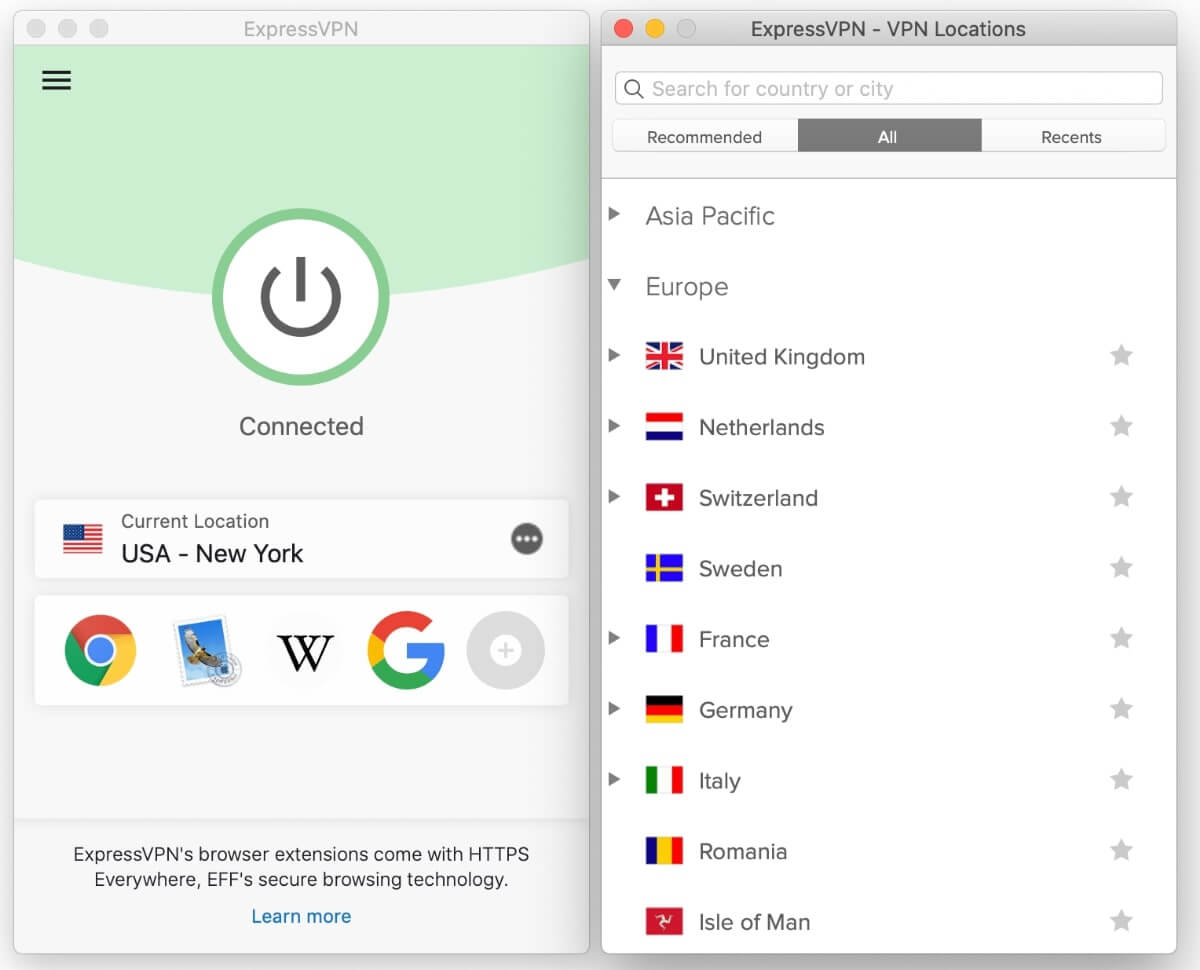
Task: Open the hamburger menu
Action: click(56, 80)
